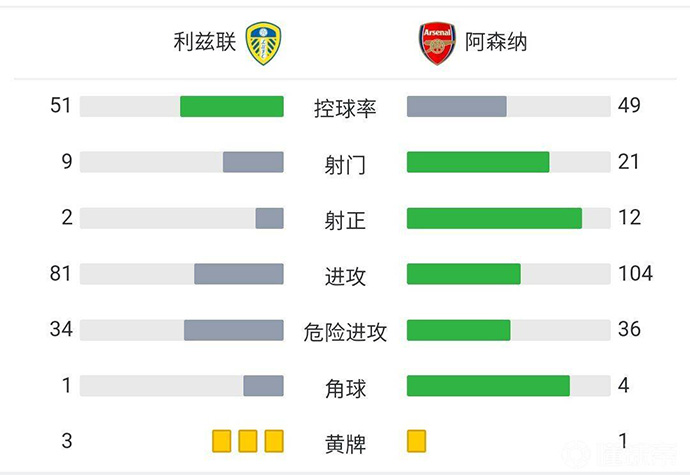Click Arsenal's 104 attacks value

point(635,273)
